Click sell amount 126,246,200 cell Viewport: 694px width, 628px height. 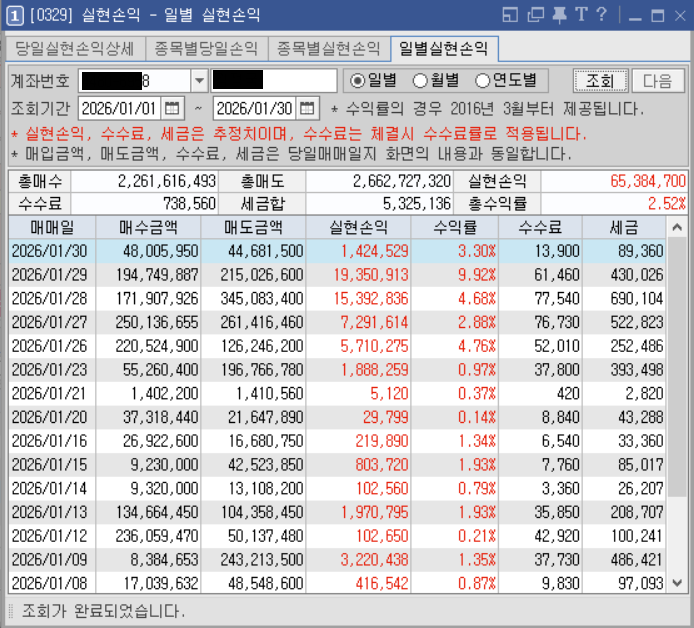coord(262,346)
